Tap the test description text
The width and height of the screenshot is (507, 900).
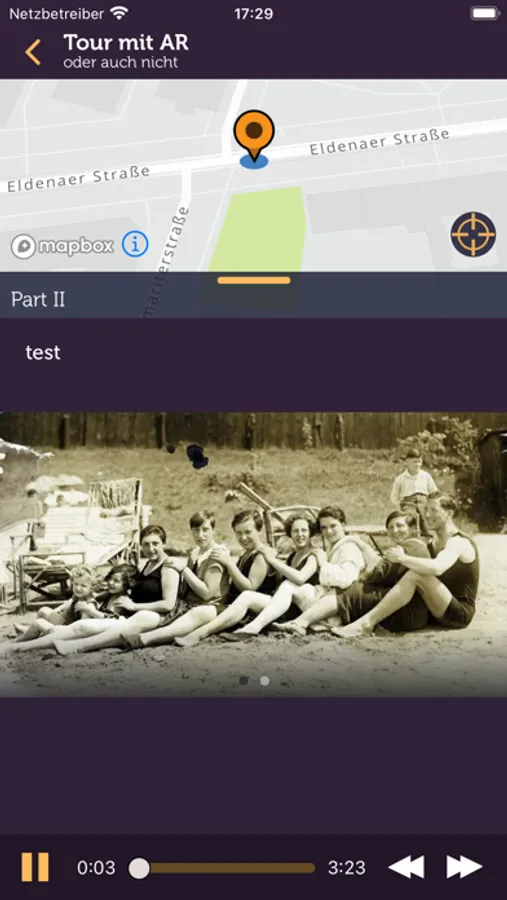click(43, 352)
